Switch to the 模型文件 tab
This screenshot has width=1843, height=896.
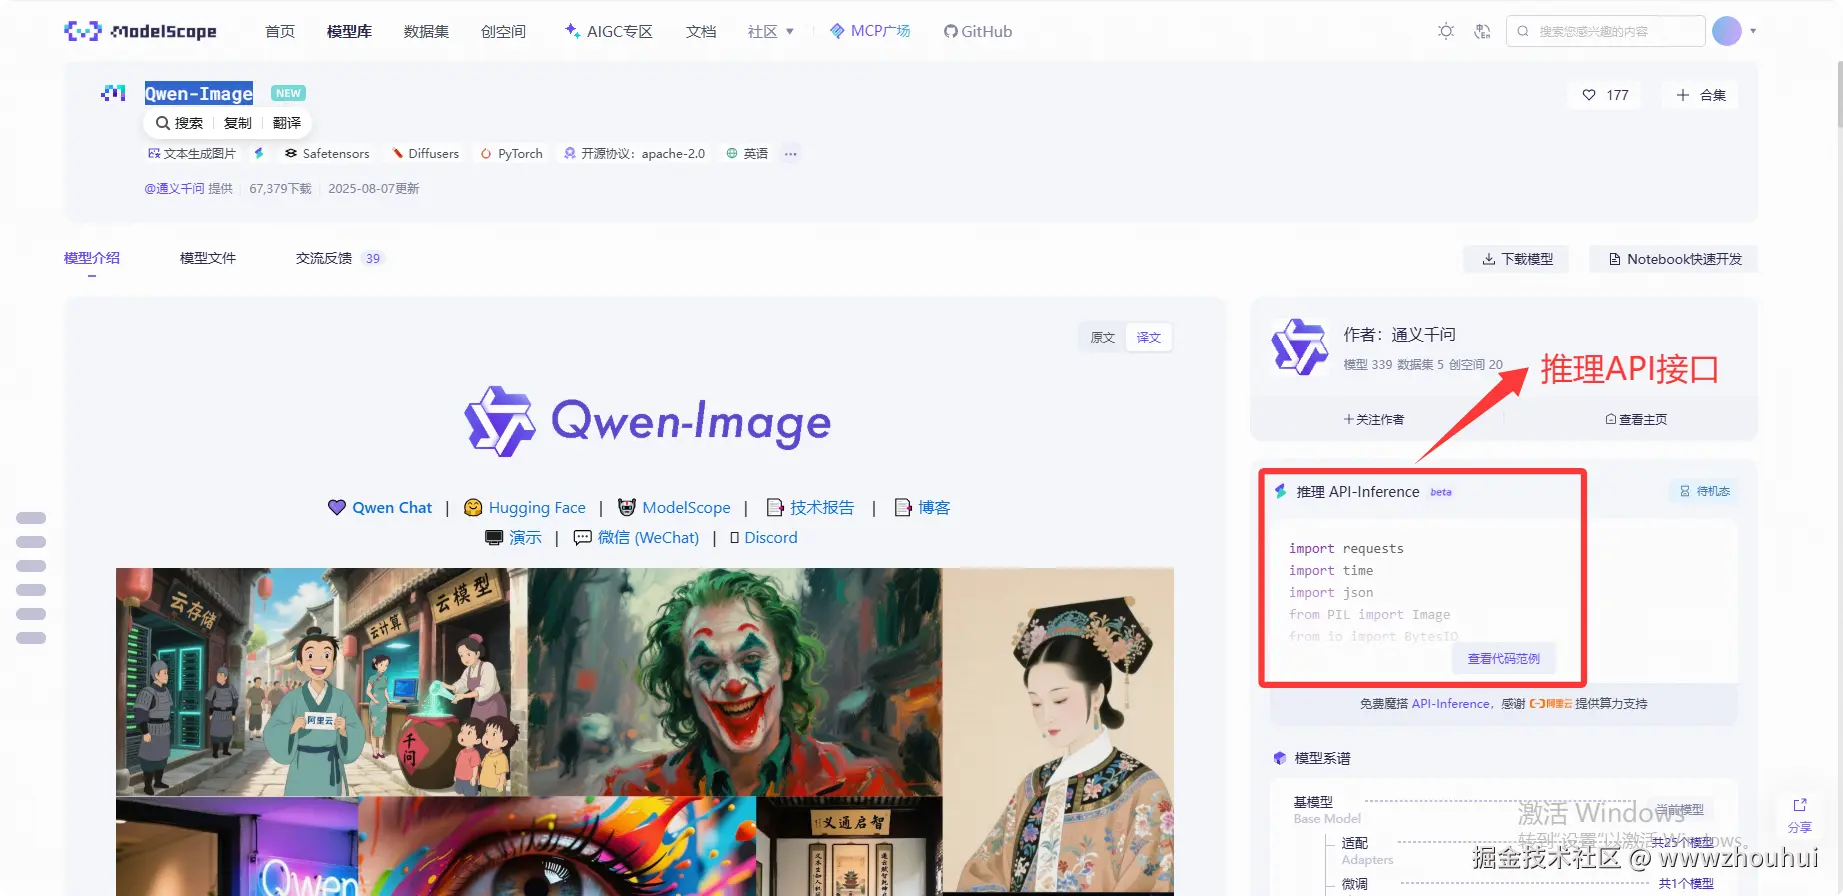(208, 258)
